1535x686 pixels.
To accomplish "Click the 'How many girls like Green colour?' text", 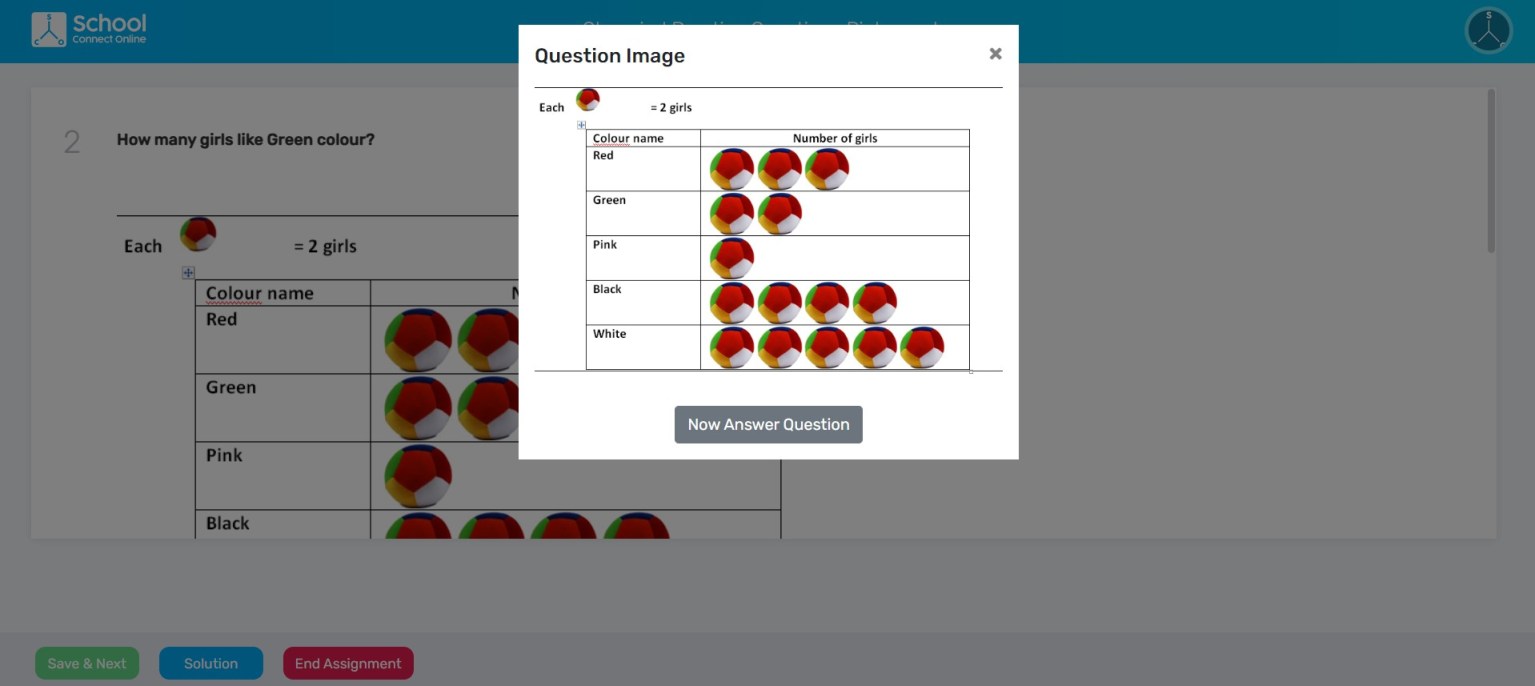I will click(x=245, y=140).
